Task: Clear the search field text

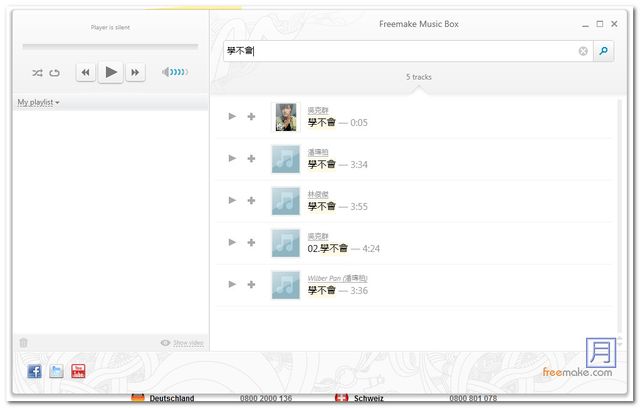Action: pos(583,51)
